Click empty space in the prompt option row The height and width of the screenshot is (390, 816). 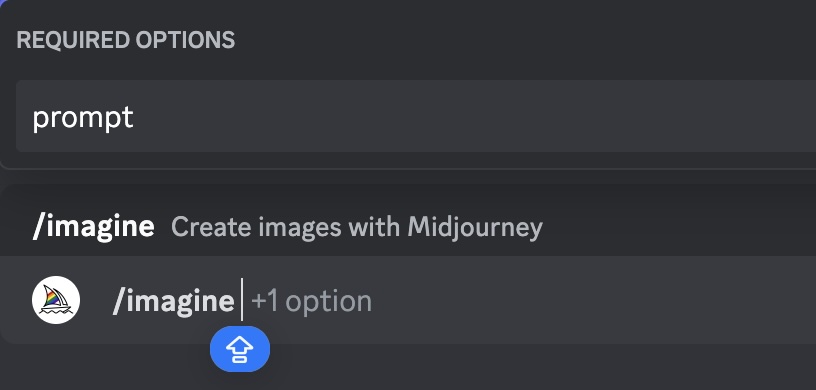click(468, 116)
